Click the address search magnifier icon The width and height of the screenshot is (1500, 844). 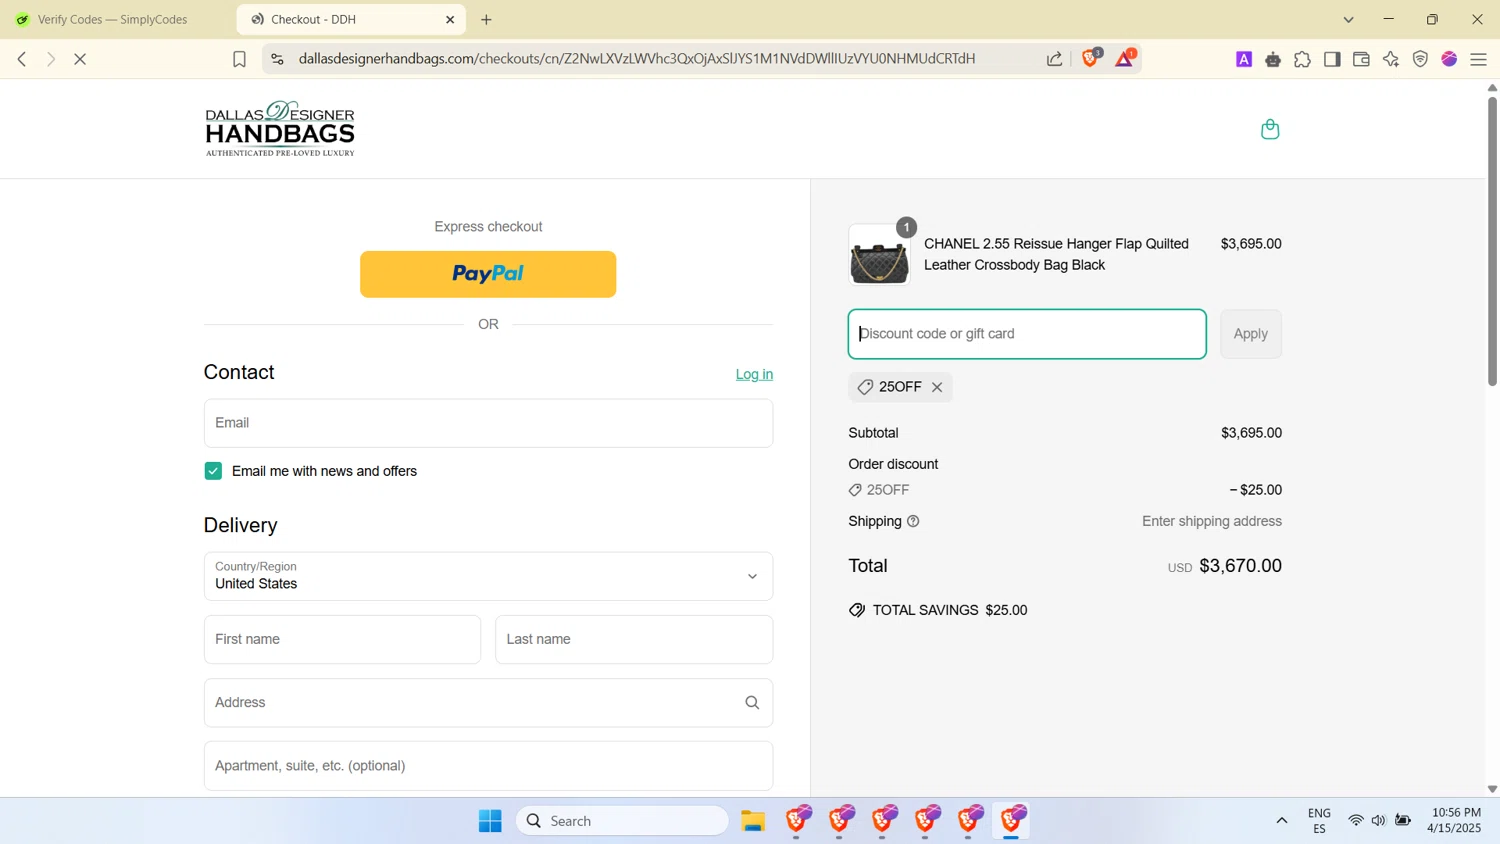pos(752,703)
